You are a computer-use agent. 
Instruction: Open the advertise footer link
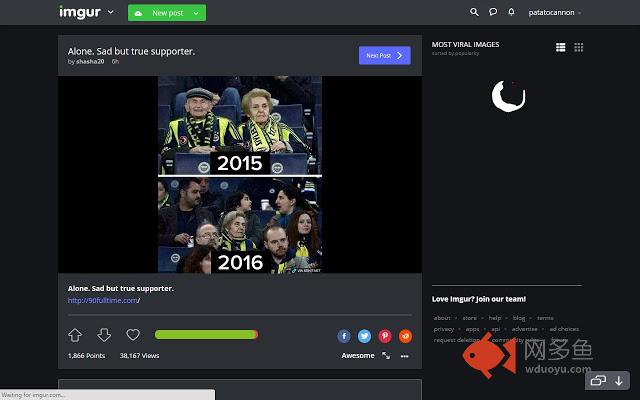[524, 329]
